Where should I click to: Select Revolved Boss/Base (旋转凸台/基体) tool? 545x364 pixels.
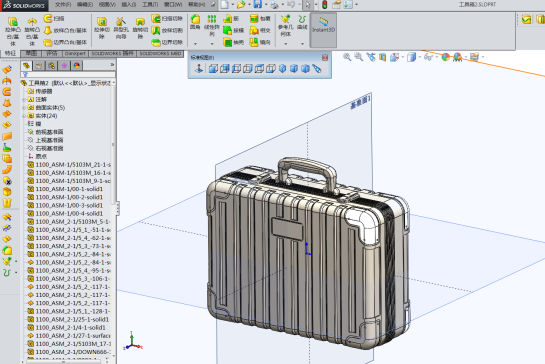[32, 31]
